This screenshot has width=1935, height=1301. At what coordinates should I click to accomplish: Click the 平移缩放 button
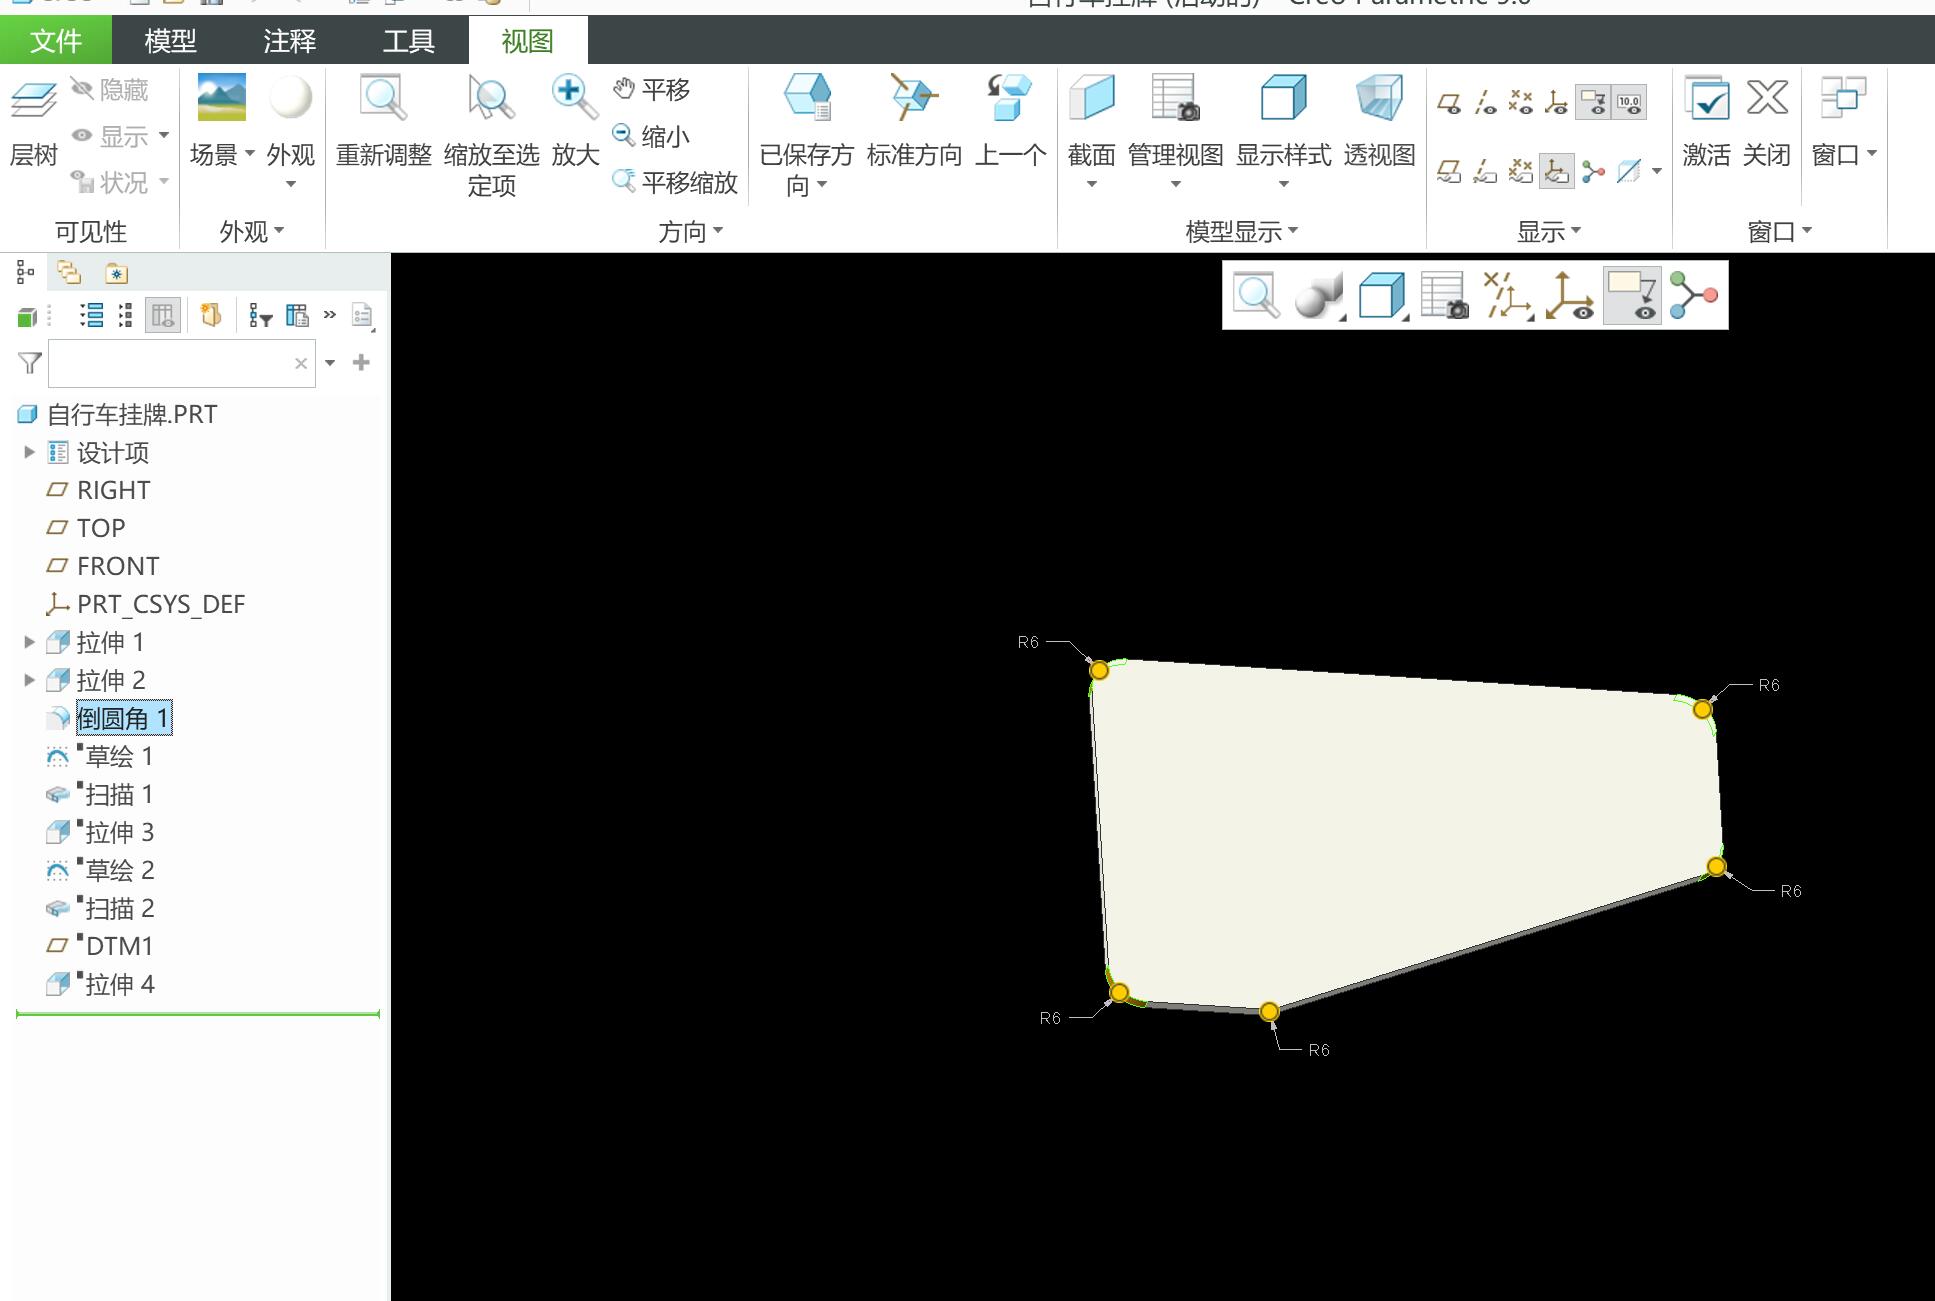click(x=676, y=182)
